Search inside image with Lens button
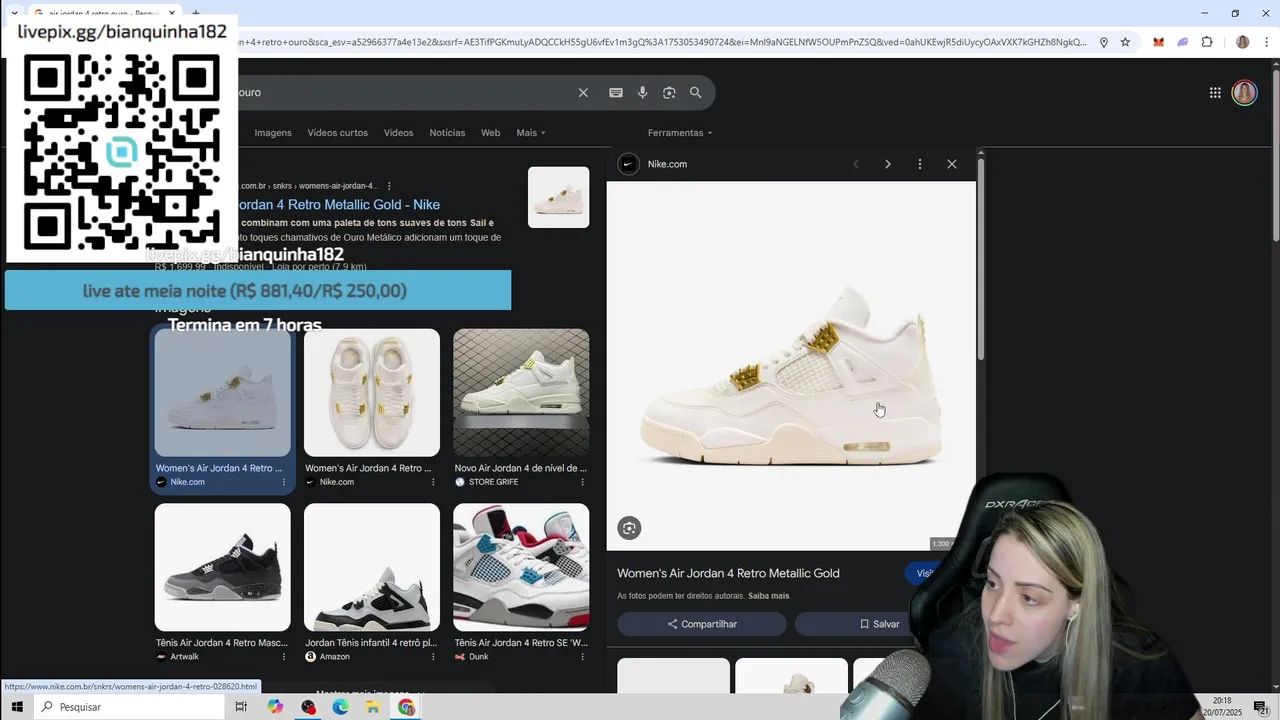Image resolution: width=1280 pixels, height=720 pixels. pyautogui.click(x=629, y=528)
